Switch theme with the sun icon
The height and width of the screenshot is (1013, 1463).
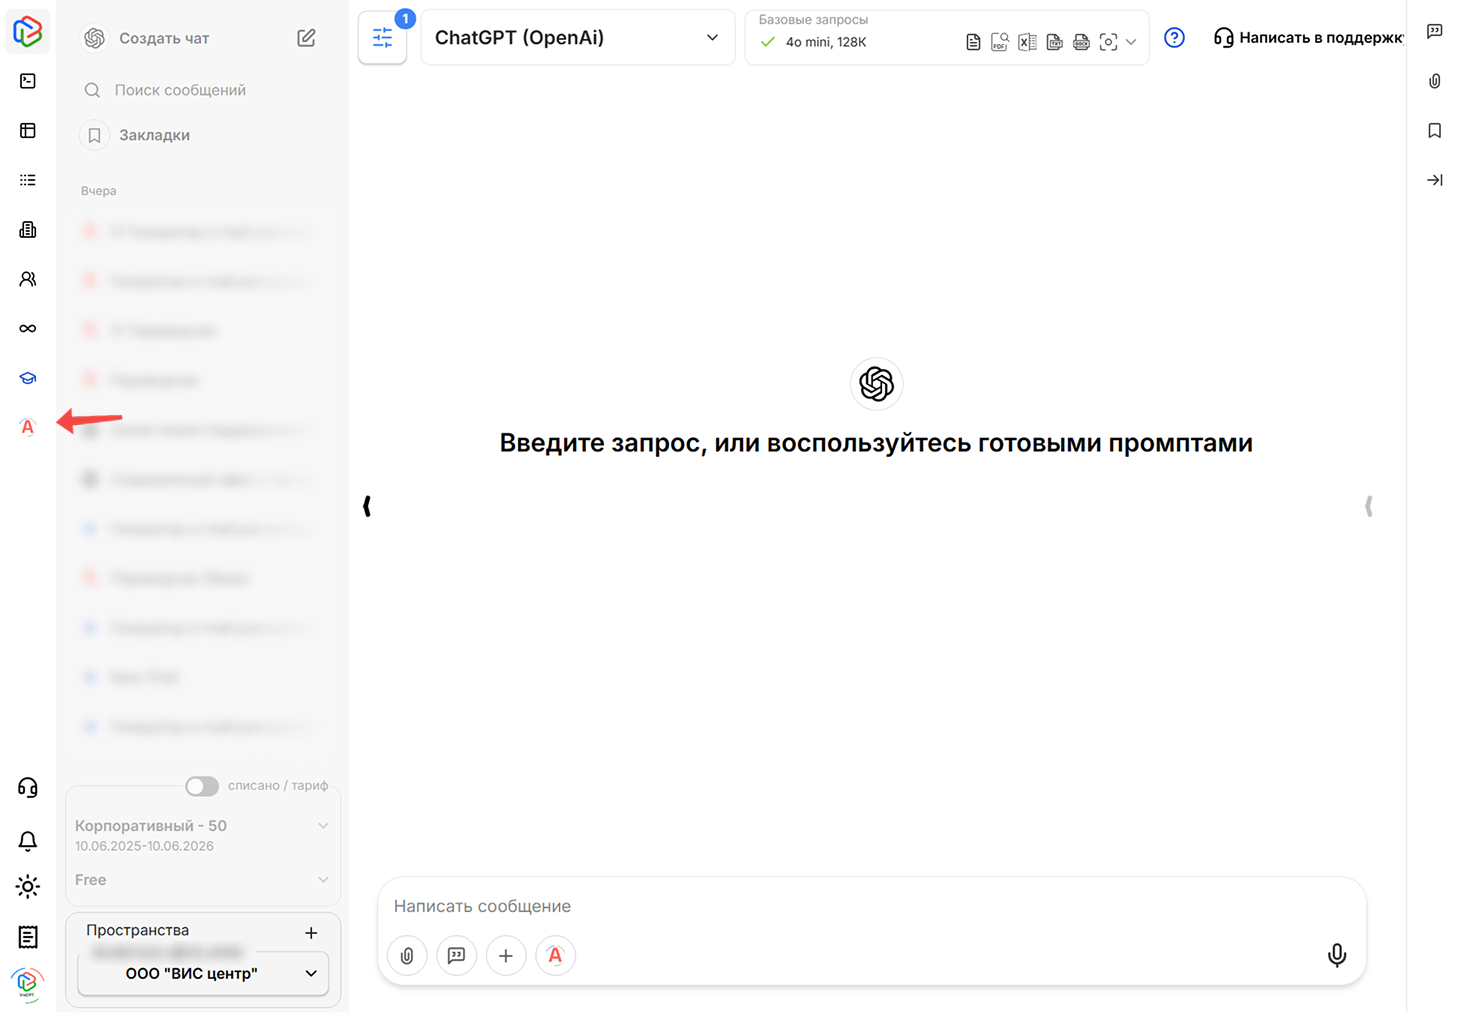pyautogui.click(x=28, y=886)
